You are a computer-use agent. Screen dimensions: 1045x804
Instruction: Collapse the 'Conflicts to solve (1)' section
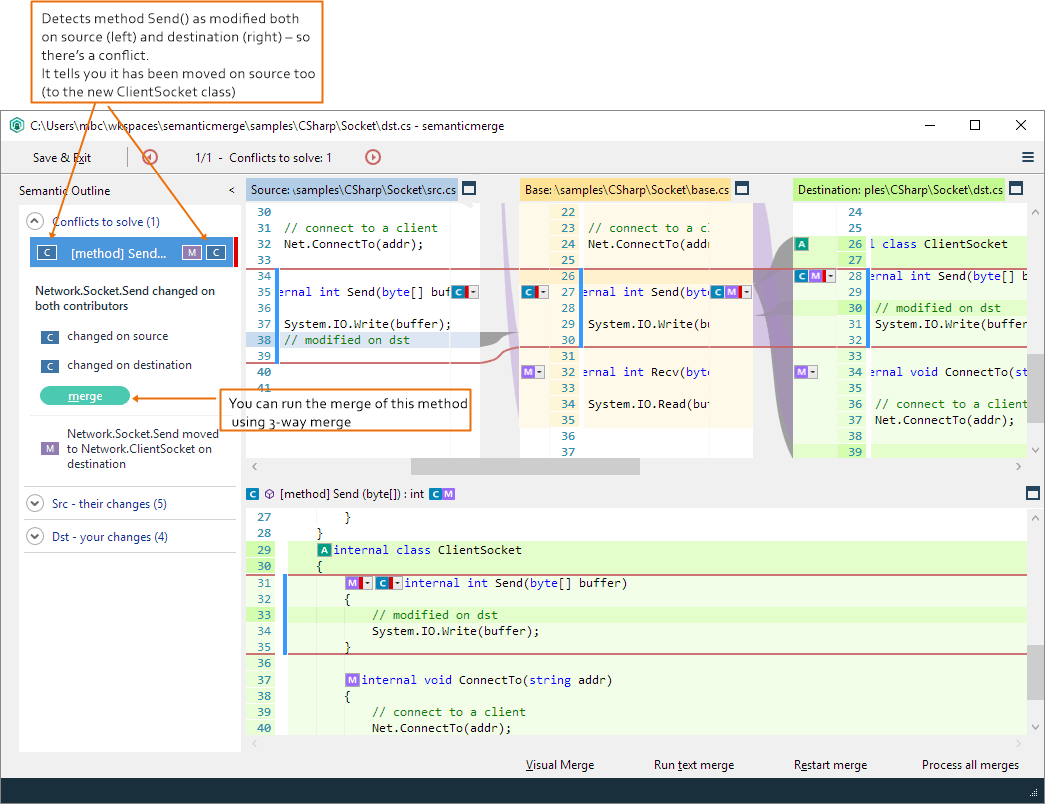[35, 221]
